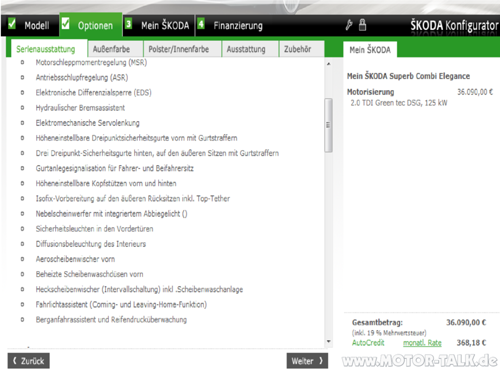Click 'Elektromechanische Servolenkung' entry

(x=88, y=123)
